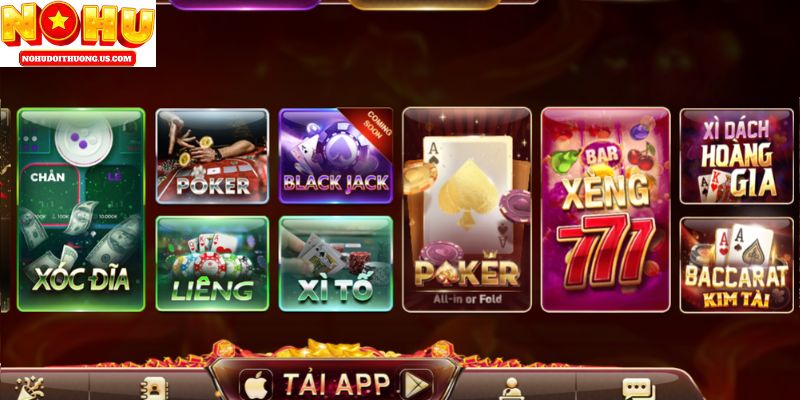The image size is (800, 400).
Task: Visit the nohudoithuong.us.com link
Action: coord(78,59)
